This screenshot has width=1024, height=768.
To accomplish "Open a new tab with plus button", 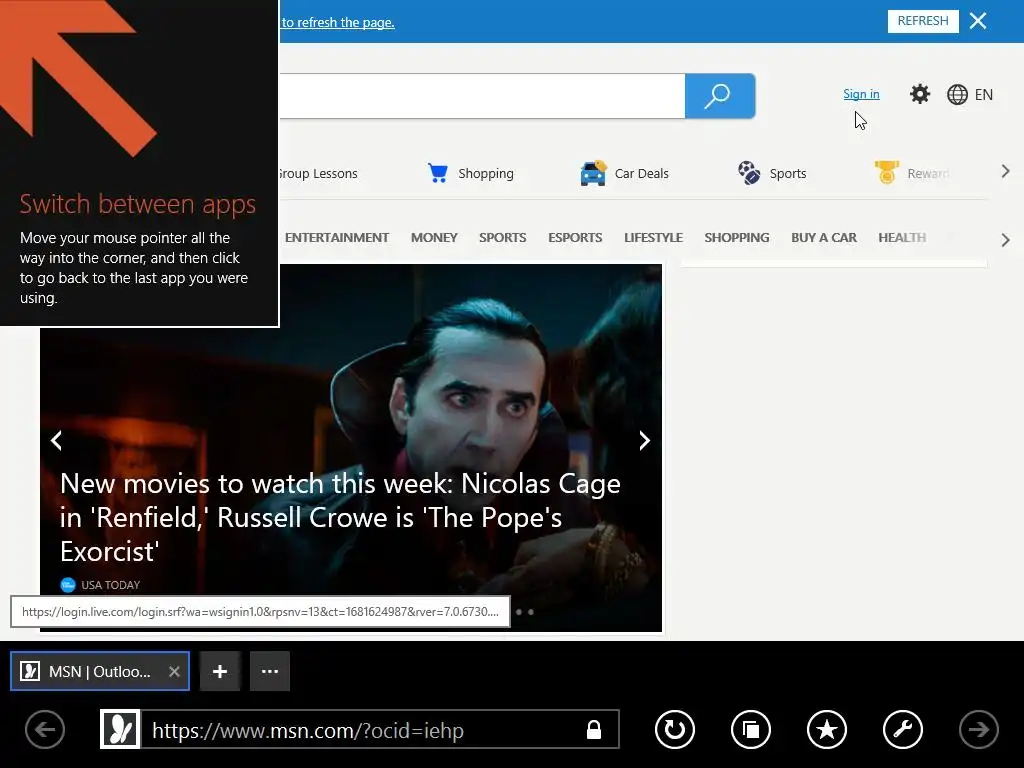I will (220, 671).
